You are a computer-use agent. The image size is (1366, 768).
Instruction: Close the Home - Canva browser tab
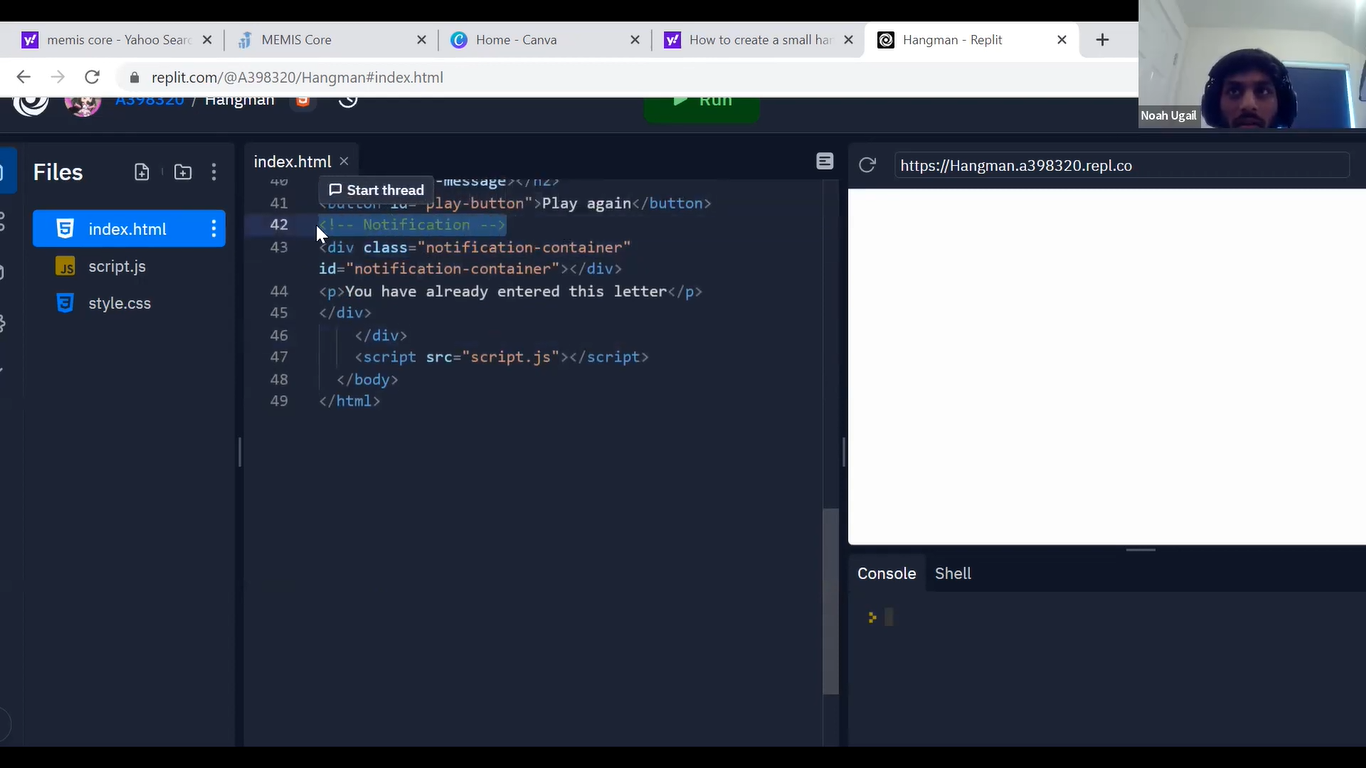pos(635,40)
